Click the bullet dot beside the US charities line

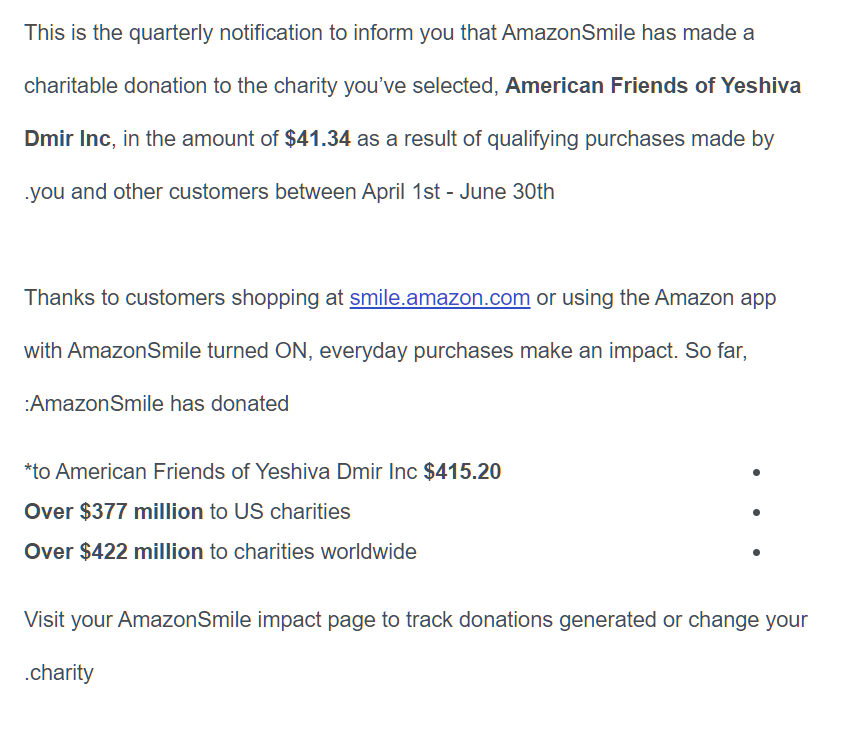[x=756, y=512]
